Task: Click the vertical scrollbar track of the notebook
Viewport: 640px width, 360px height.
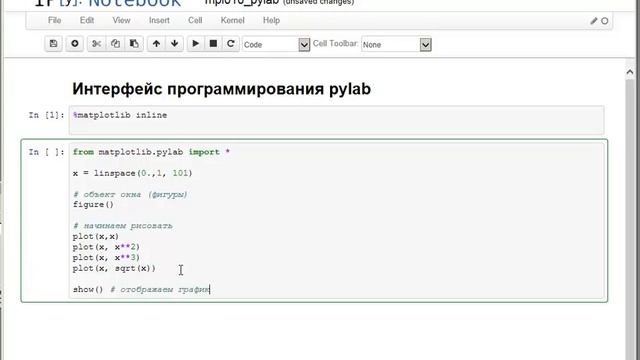Action: (629, 220)
